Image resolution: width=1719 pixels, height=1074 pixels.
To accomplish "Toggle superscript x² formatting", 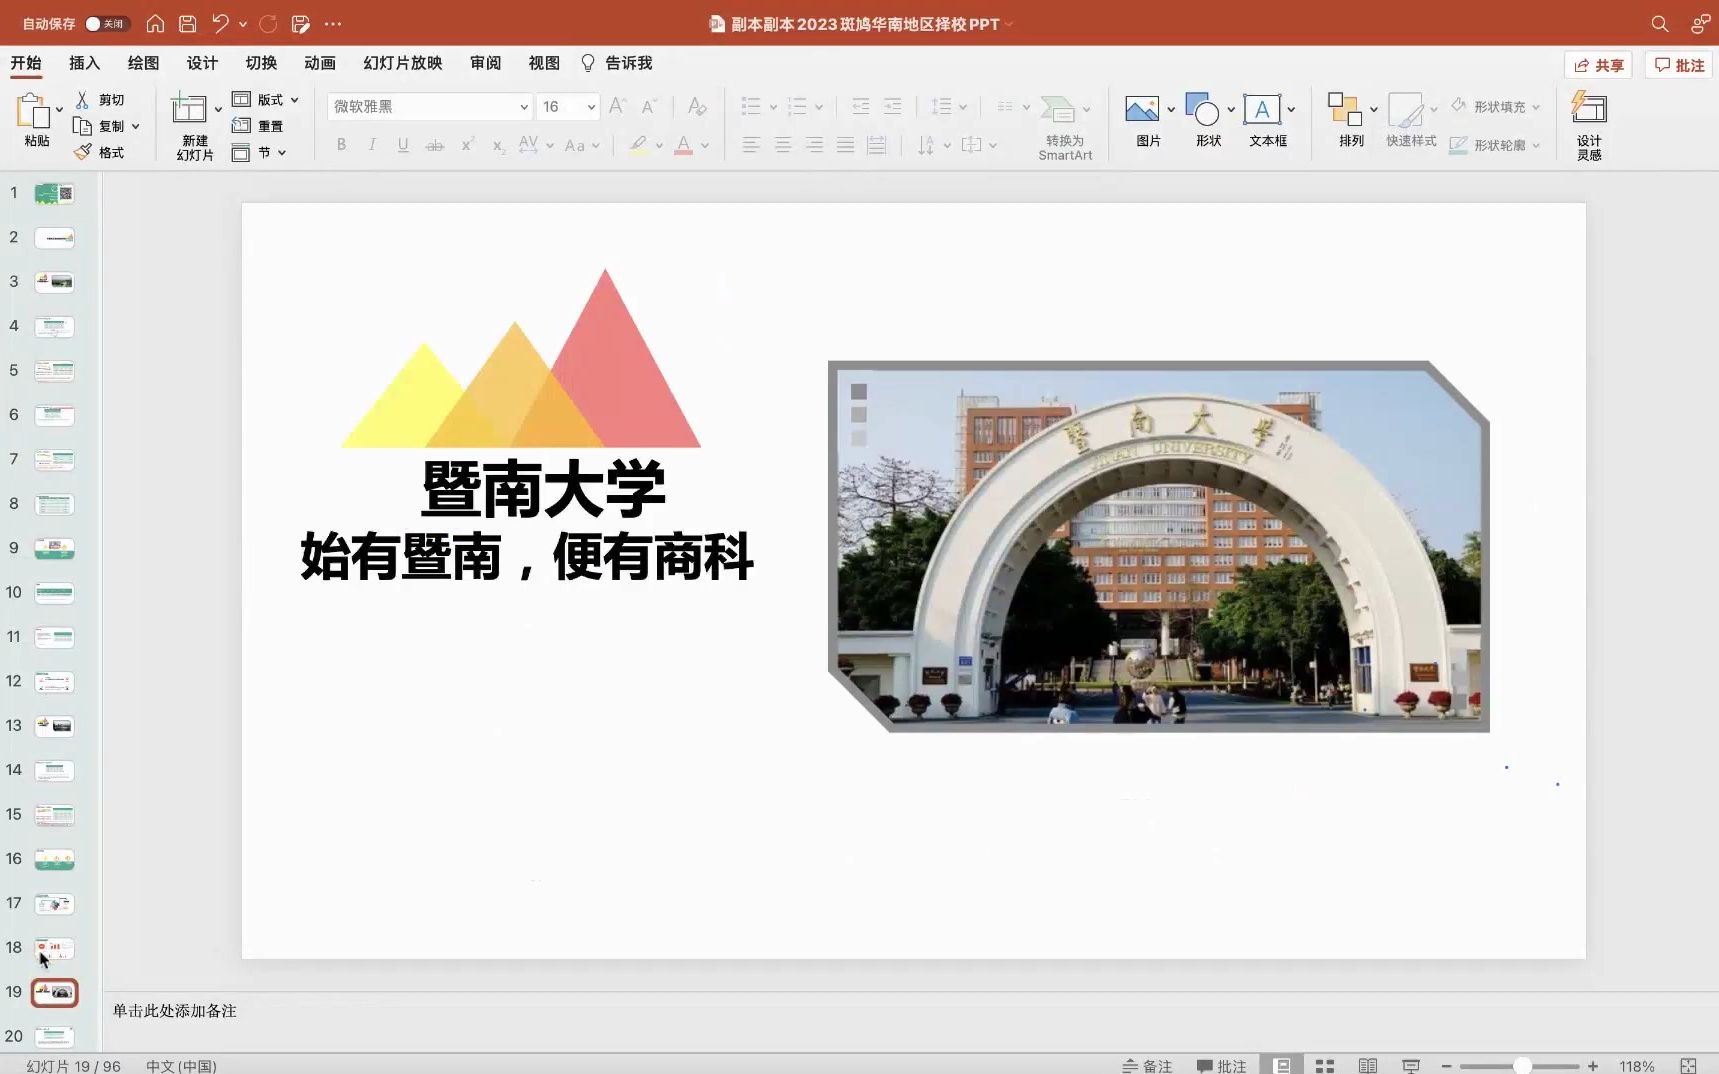I will [x=467, y=145].
